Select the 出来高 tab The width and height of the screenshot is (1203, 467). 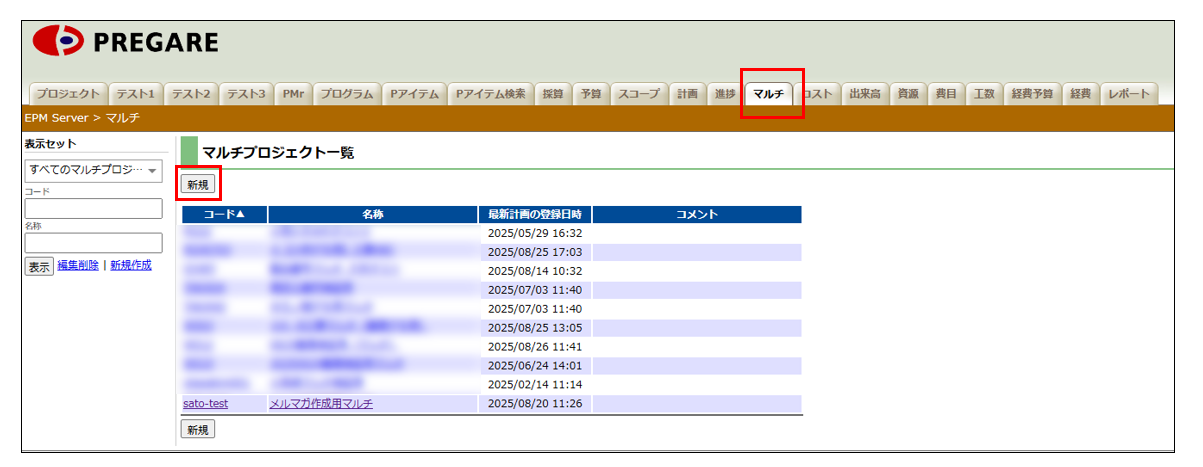click(864, 94)
